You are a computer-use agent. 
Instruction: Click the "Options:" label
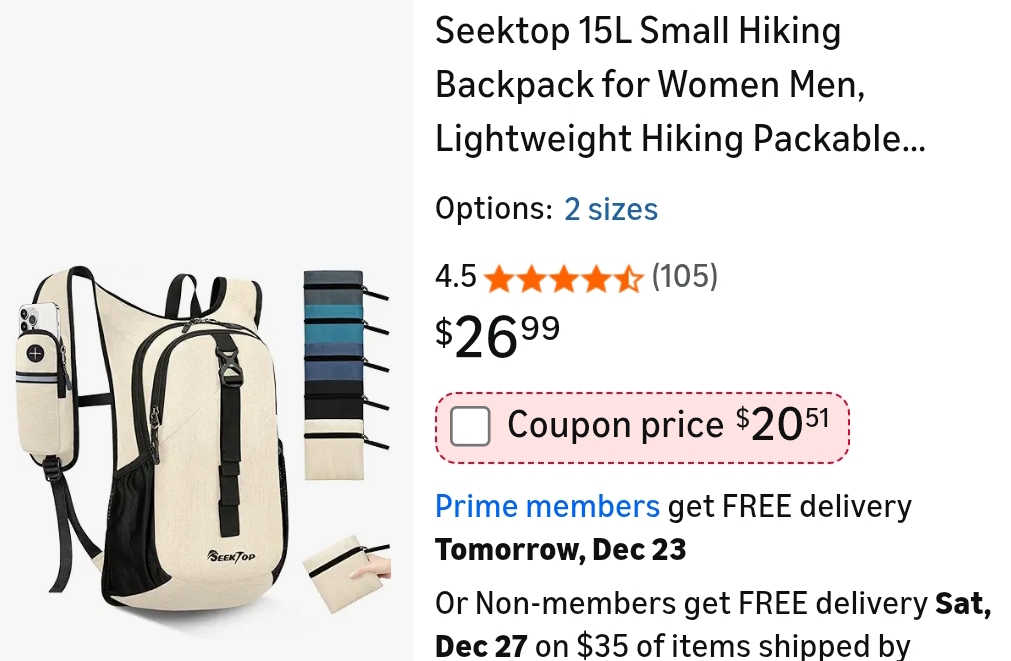tap(493, 210)
